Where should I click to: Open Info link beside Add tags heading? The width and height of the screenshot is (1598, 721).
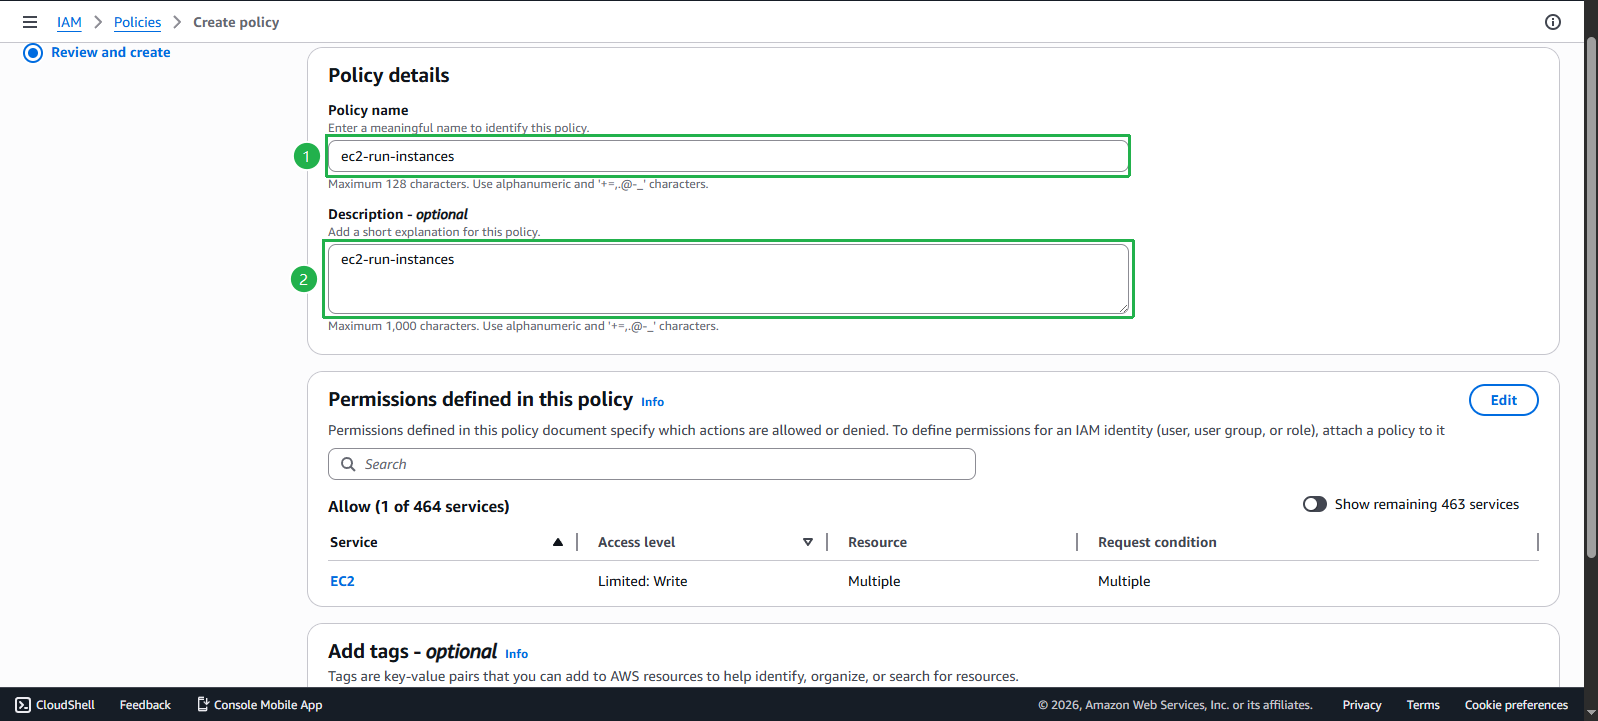(516, 654)
